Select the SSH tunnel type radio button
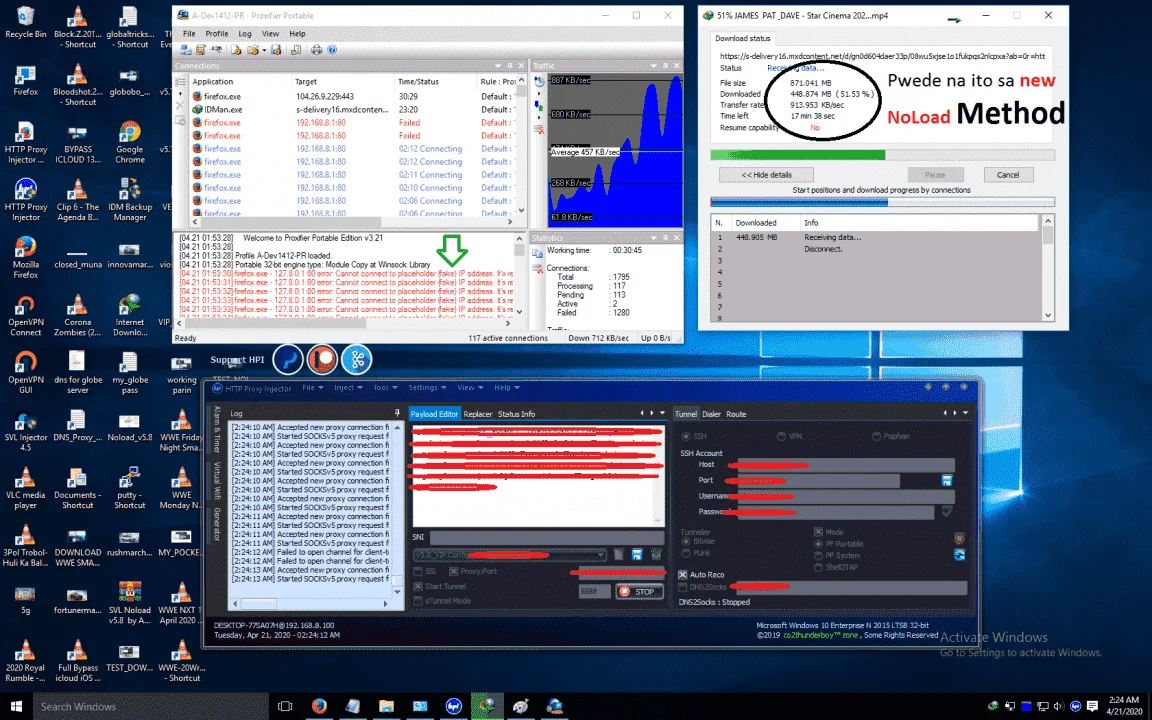1152x720 pixels. point(685,436)
